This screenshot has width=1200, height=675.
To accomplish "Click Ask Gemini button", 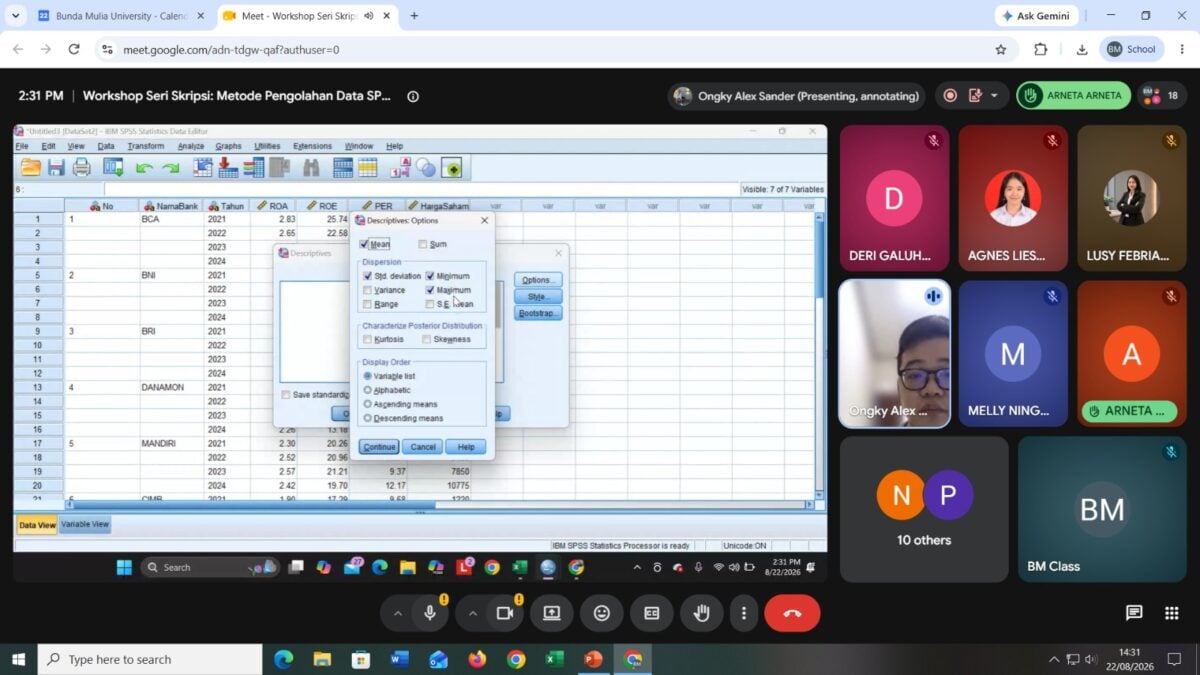I will pyautogui.click(x=1036, y=16).
